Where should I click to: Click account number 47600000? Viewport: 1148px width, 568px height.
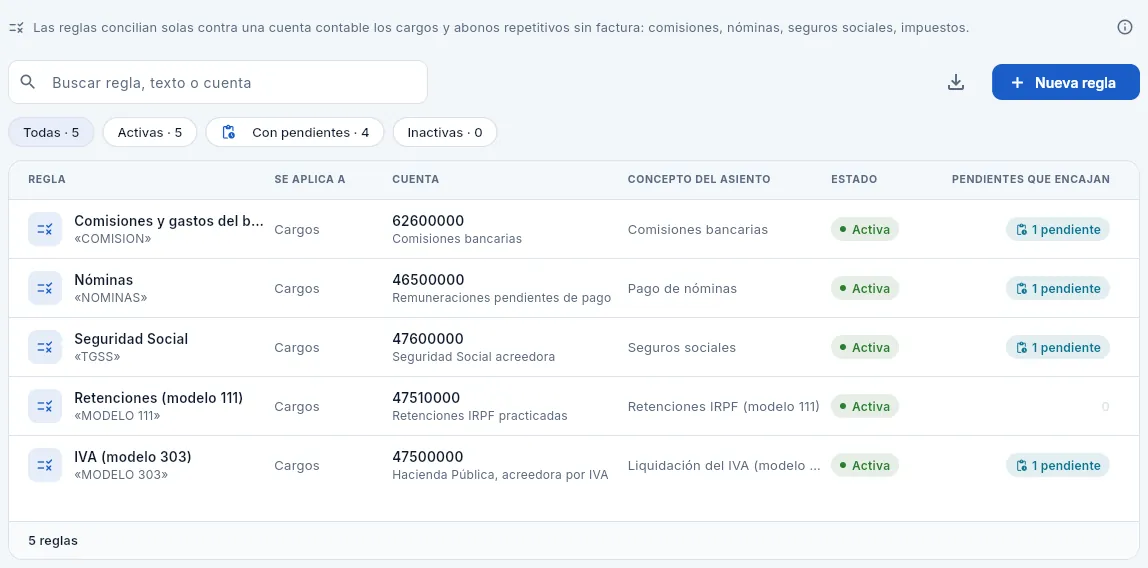point(428,339)
